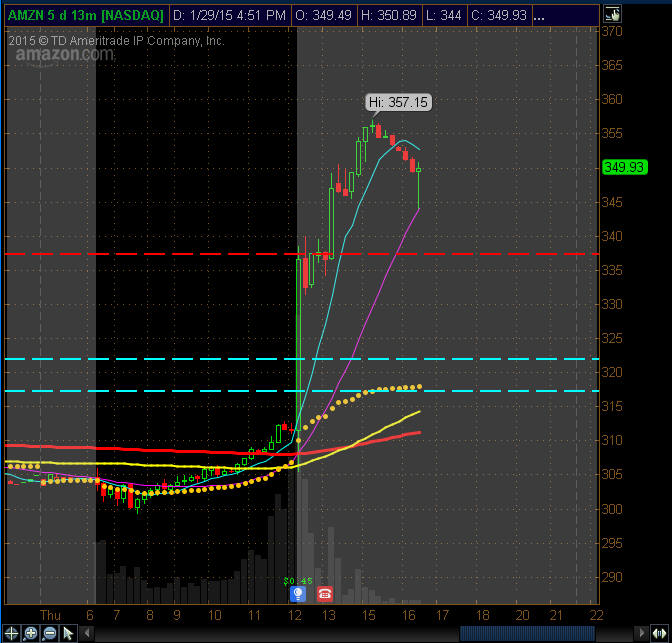Click the date field showing 1/29/15

[x=229, y=16]
